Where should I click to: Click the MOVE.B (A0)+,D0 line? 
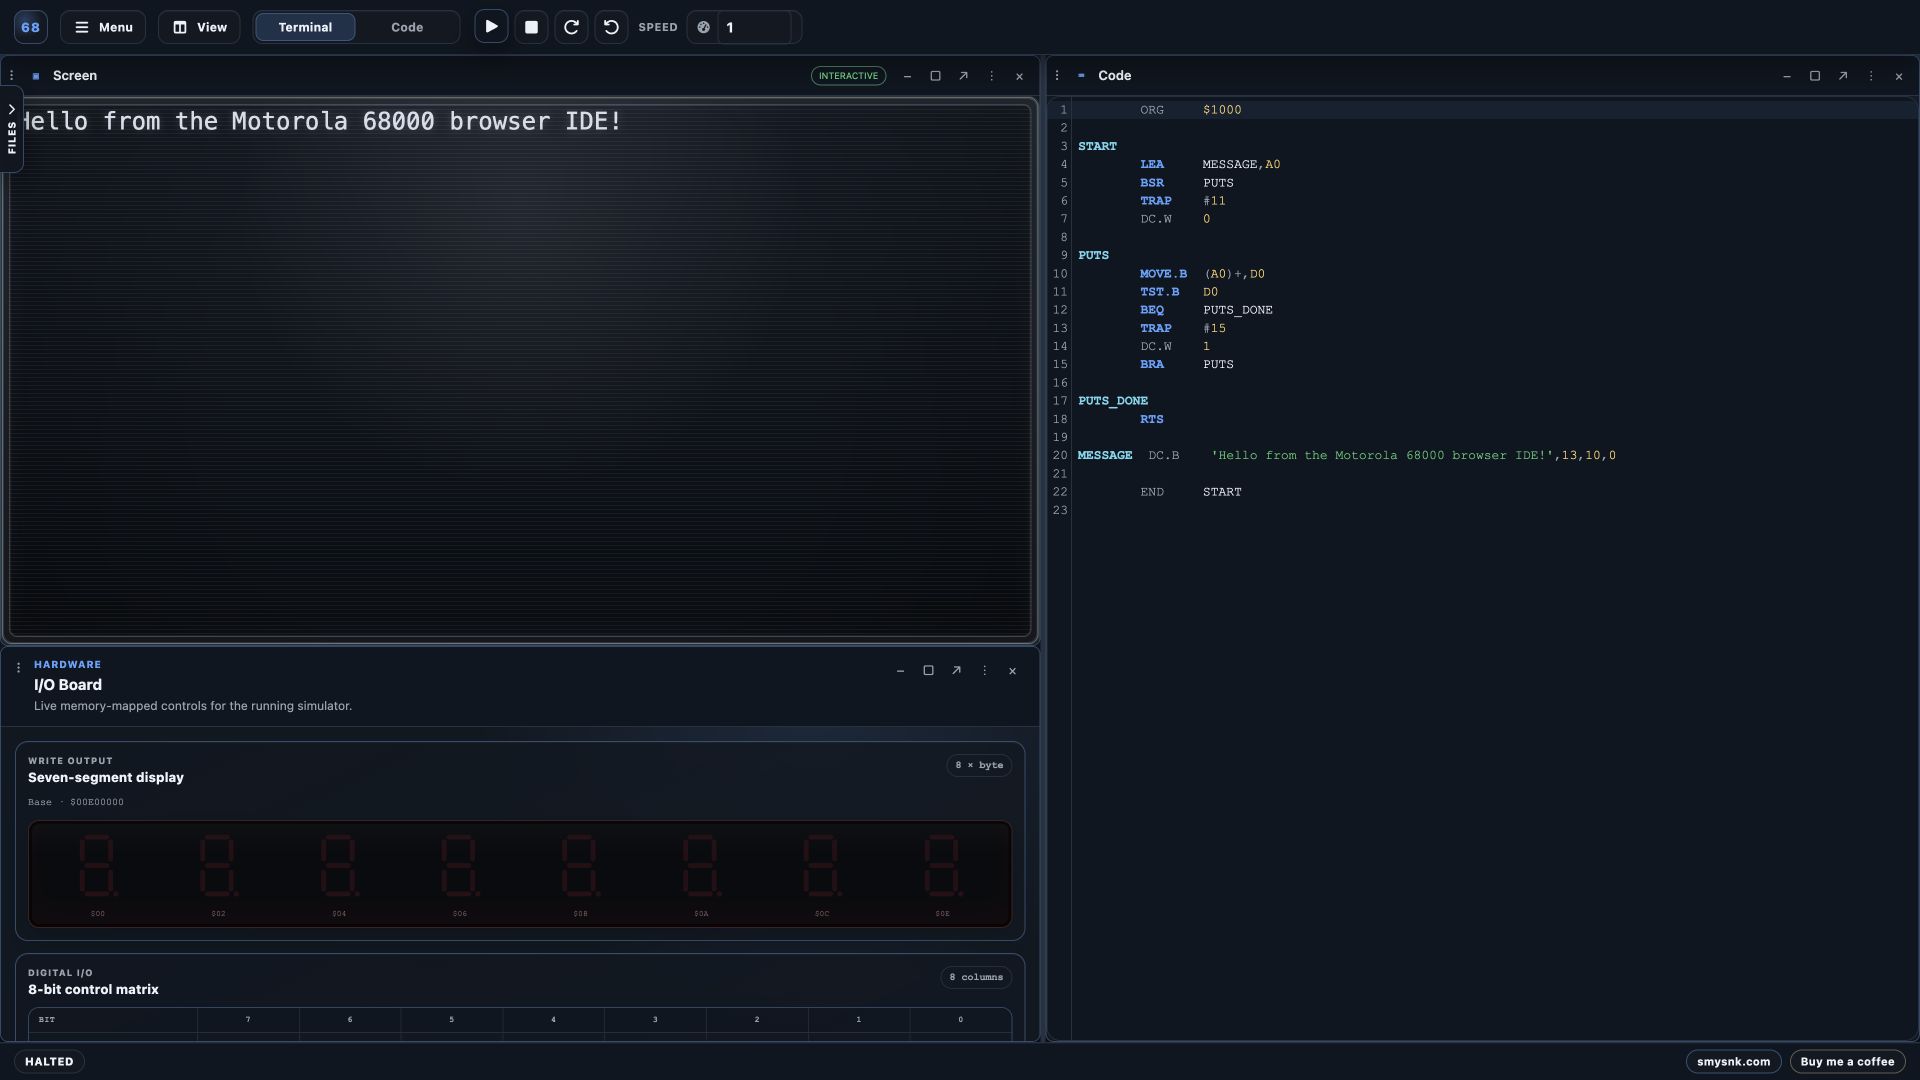[x=1202, y=274]
